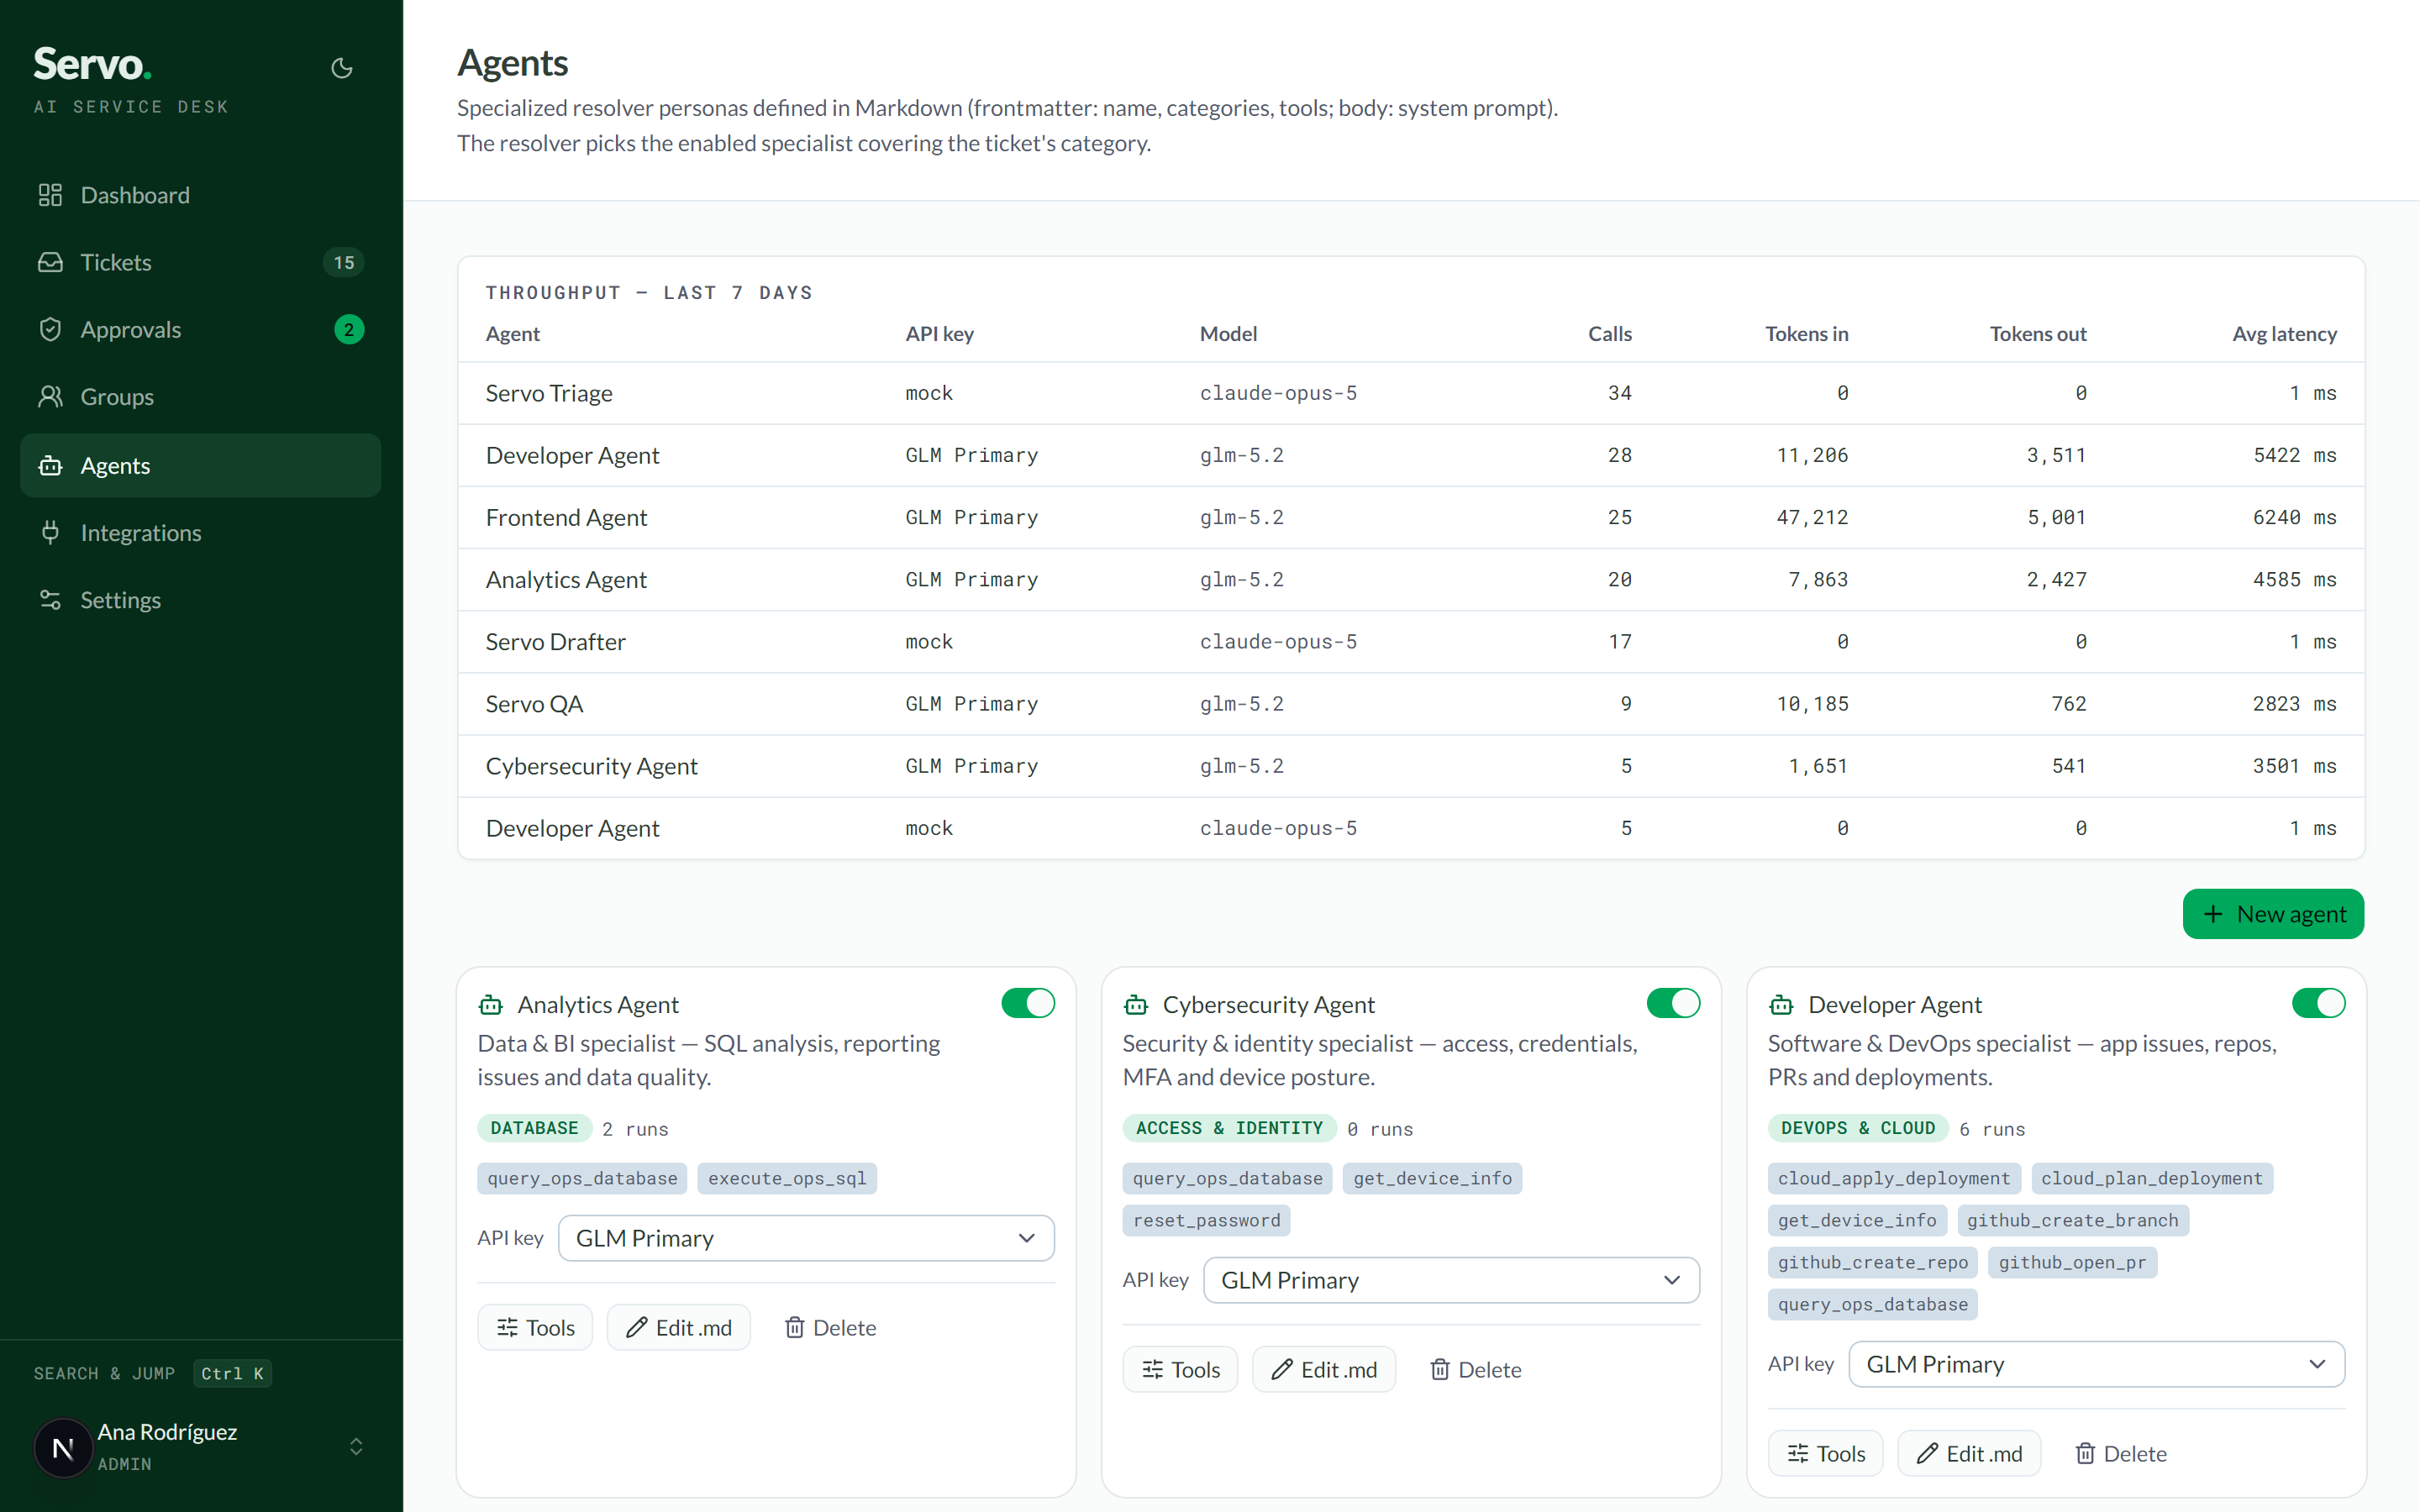2420x1512 pixels.
Task: Delete the Developer Agent
Action: [x=2121, y=1453]
